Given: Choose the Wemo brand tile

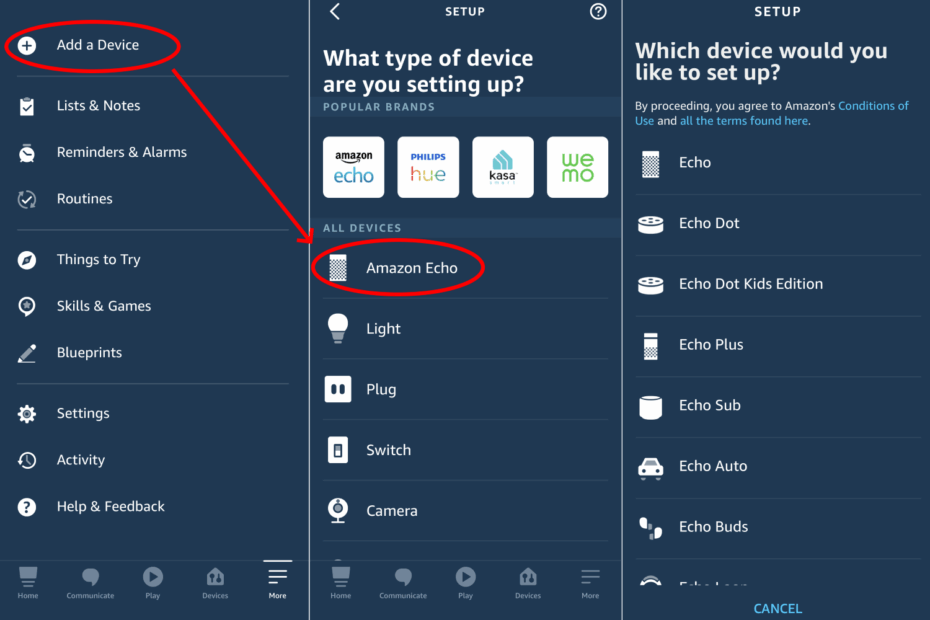Looking at the screenshot, I should 578,167.
